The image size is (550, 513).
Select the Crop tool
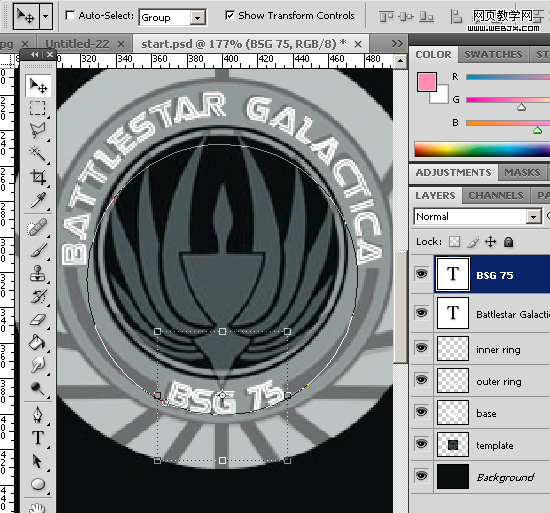(38, 176)
